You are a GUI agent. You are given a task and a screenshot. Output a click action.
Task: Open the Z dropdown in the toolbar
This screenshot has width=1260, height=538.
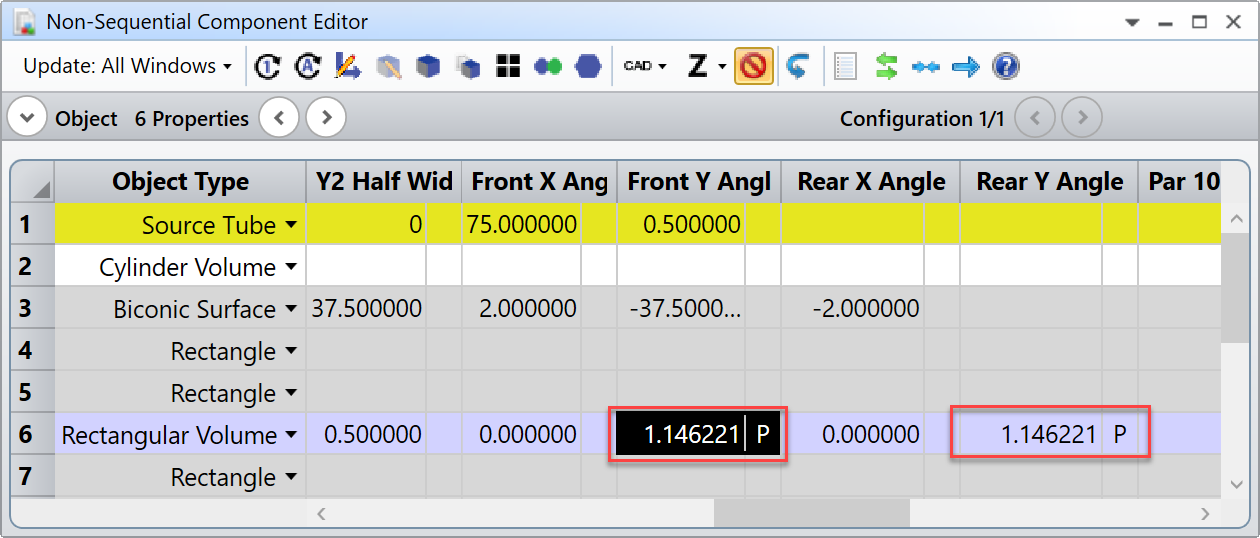tap(706, 67)
